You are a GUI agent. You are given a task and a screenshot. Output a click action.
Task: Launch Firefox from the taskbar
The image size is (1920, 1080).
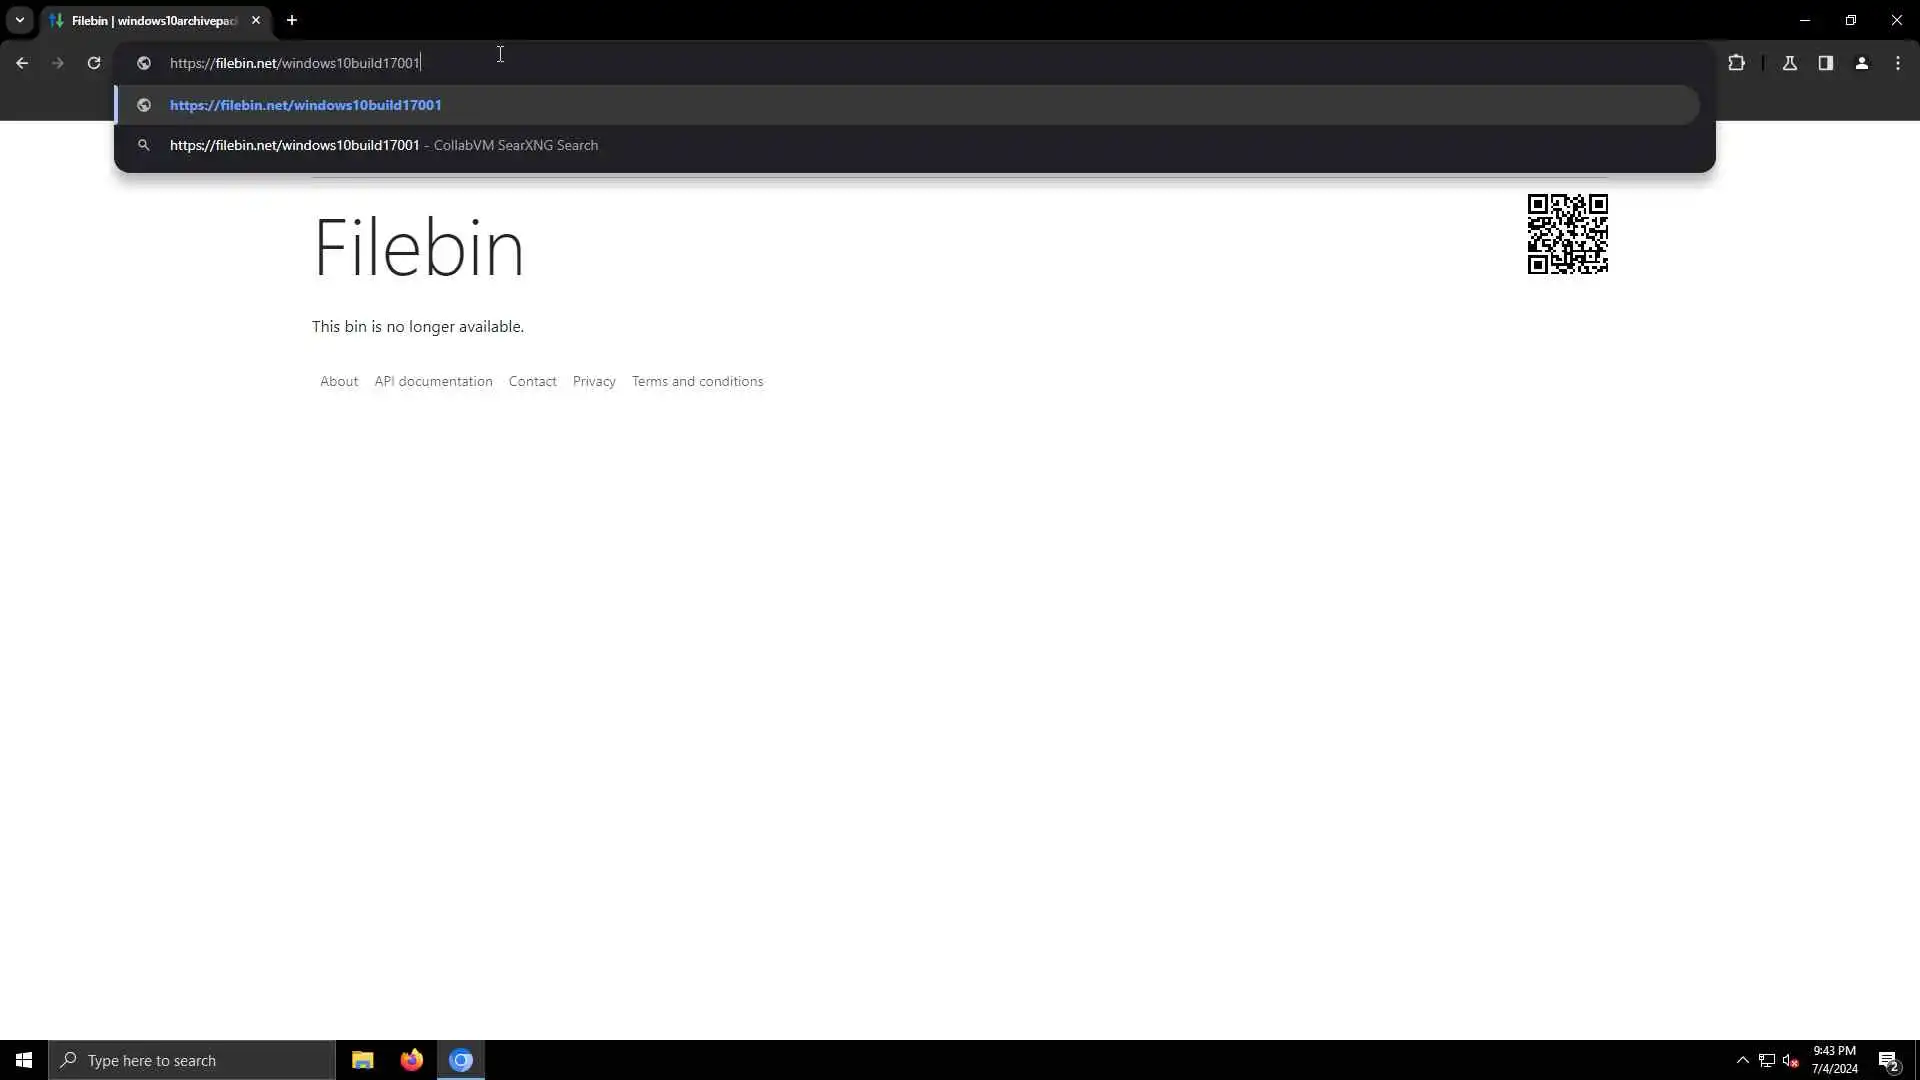click(x=411, y=1060)
